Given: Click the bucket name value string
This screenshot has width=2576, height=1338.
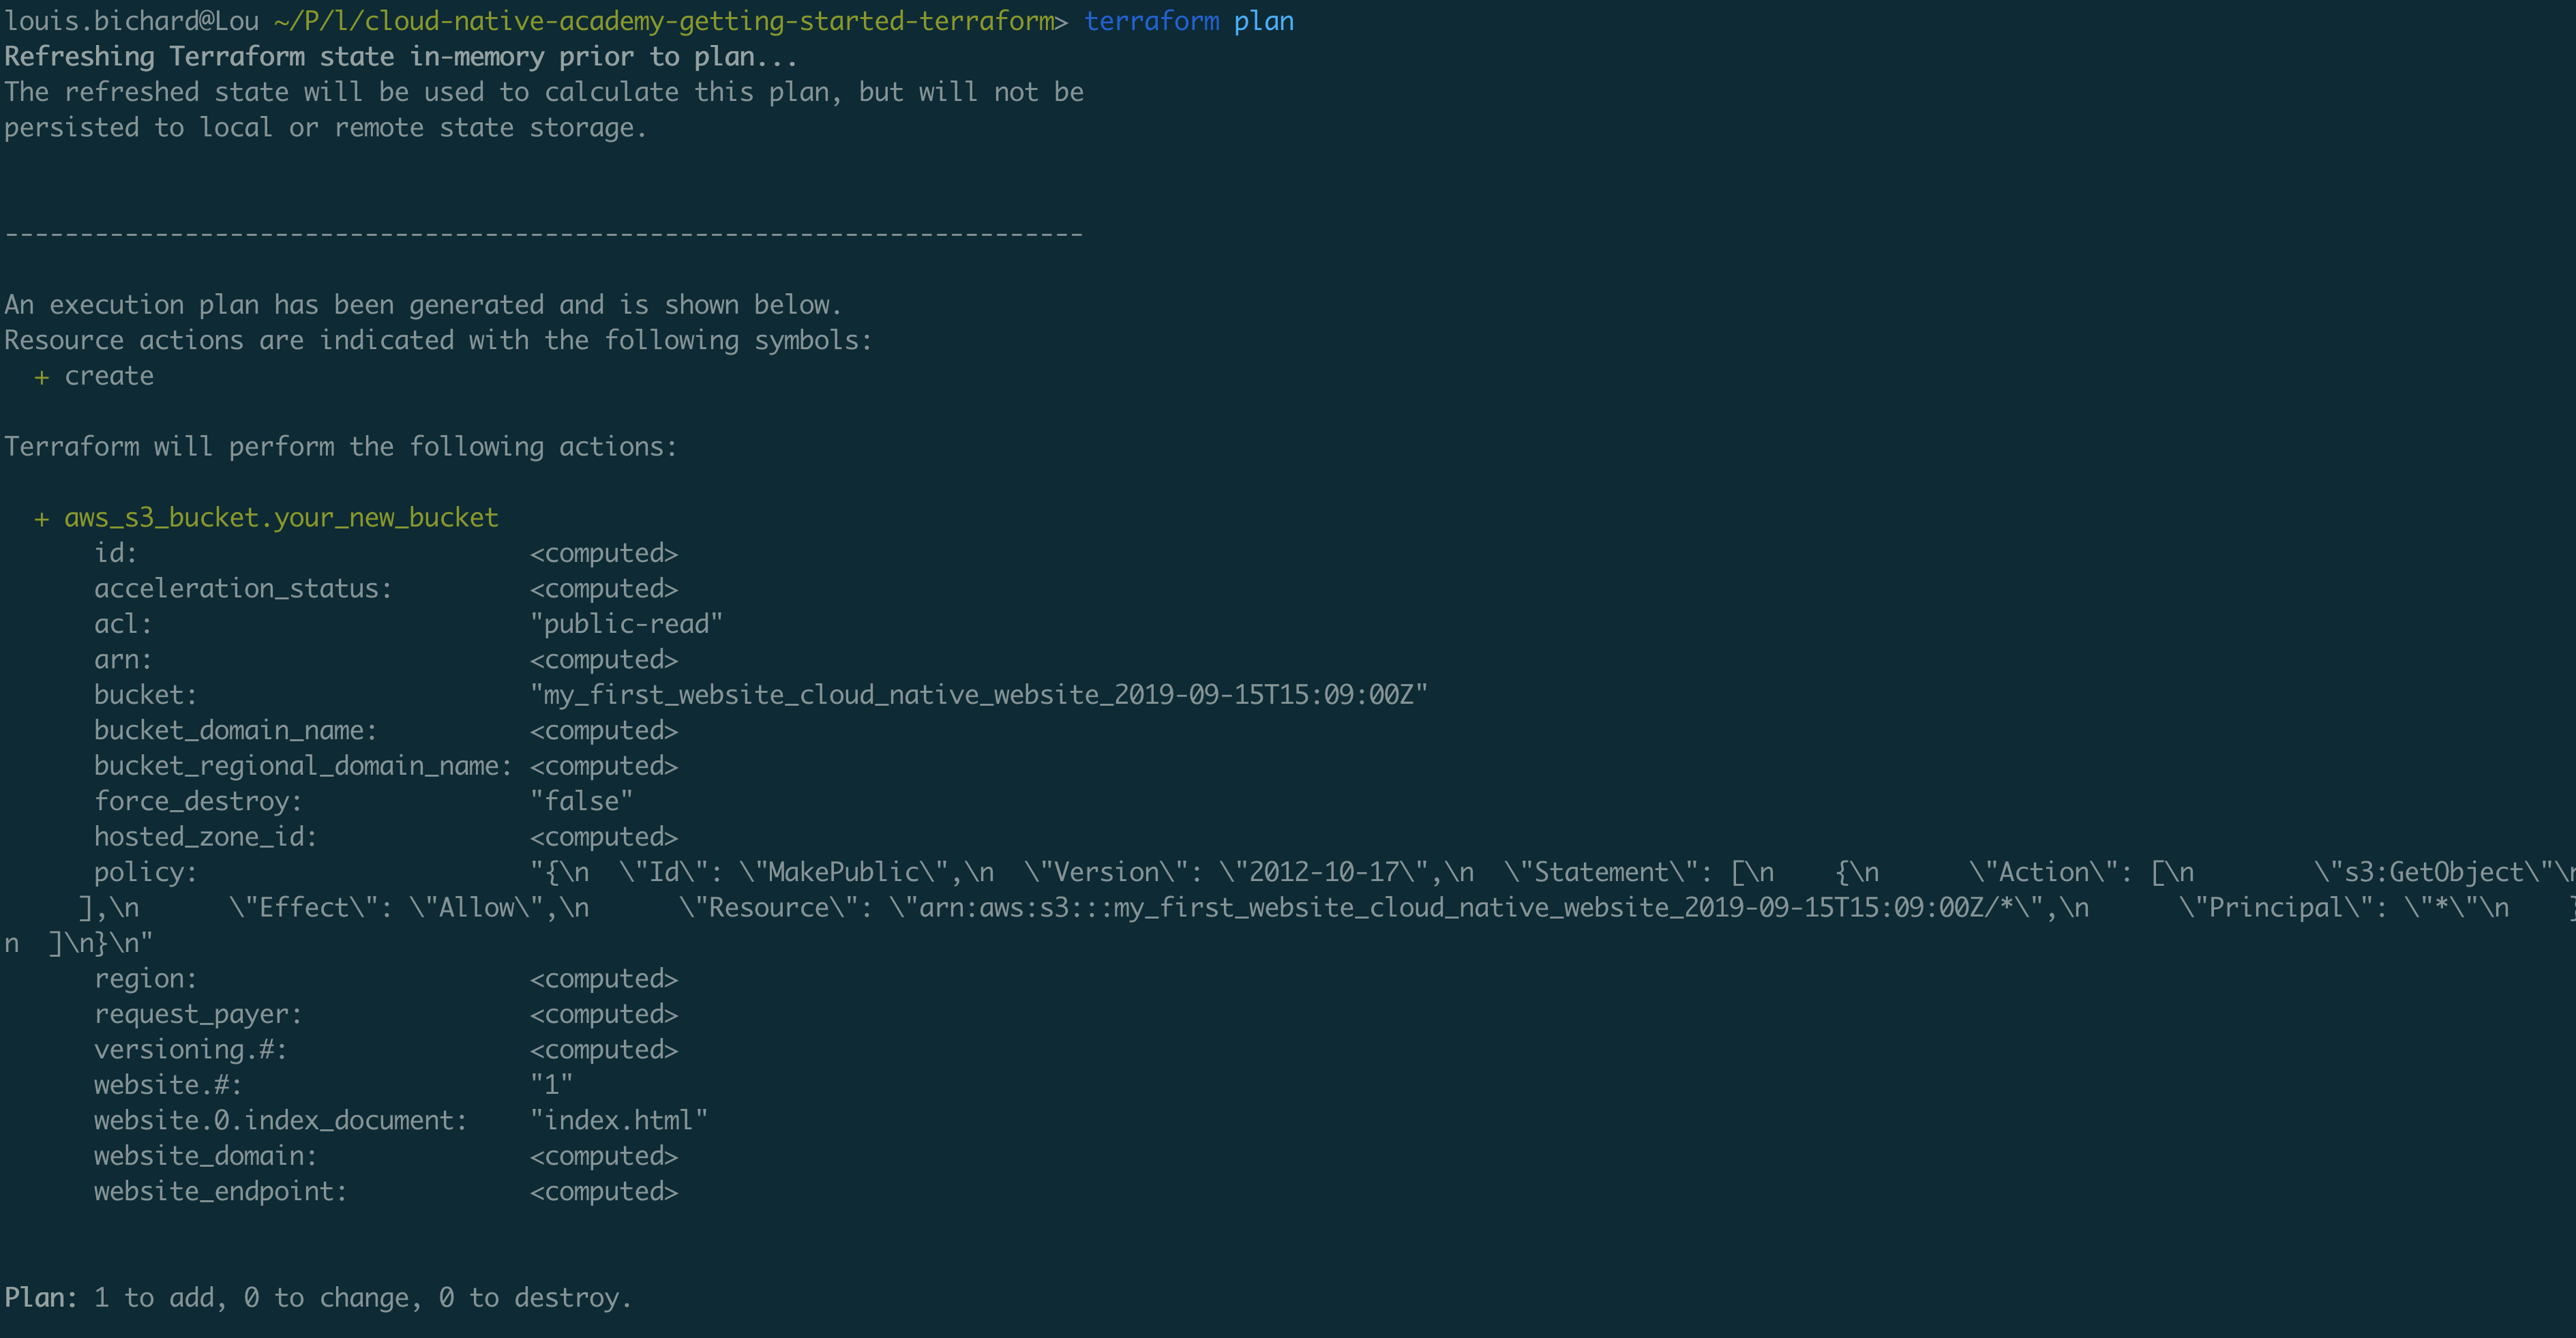Looking at the screenshot, I should click(978, 695).
